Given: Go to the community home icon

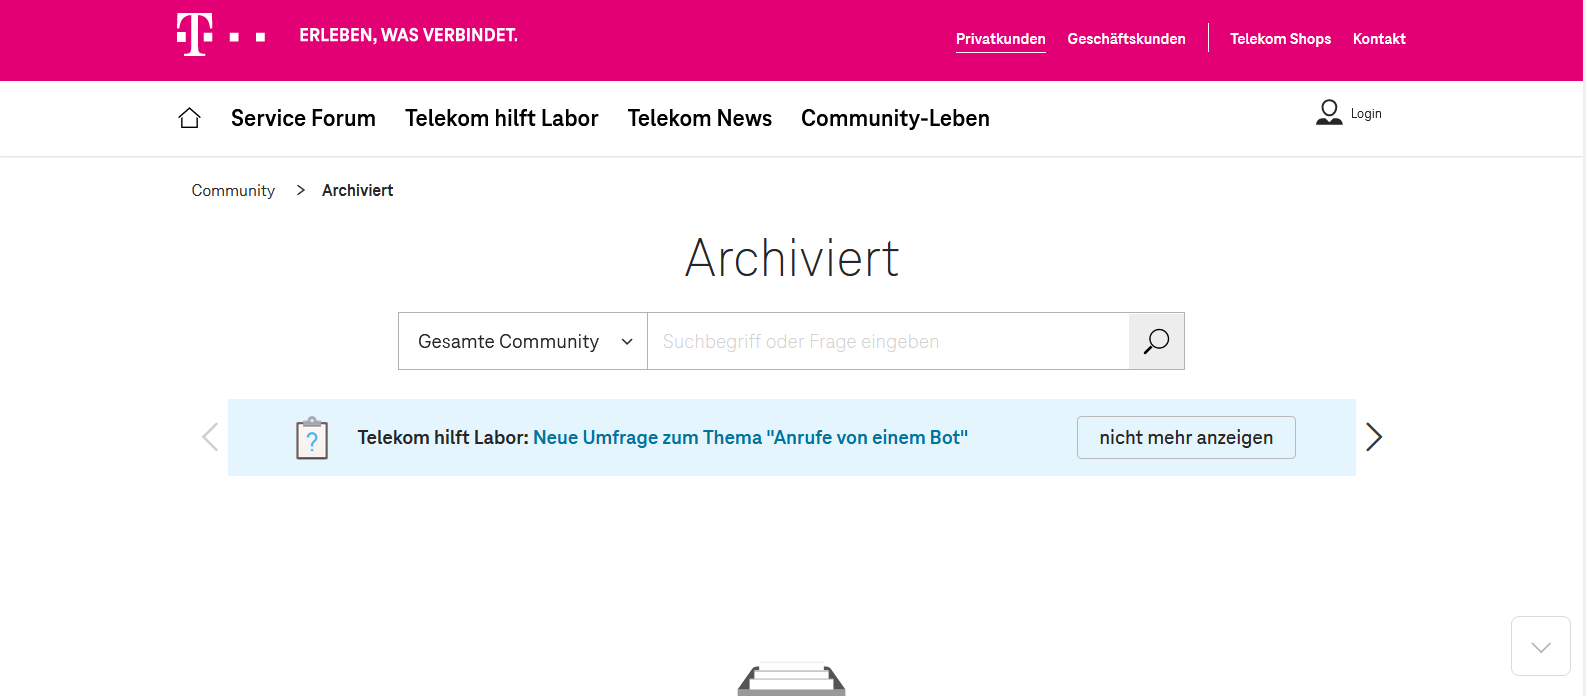Looking at the screenshot, I should click(x=189, y=118).
